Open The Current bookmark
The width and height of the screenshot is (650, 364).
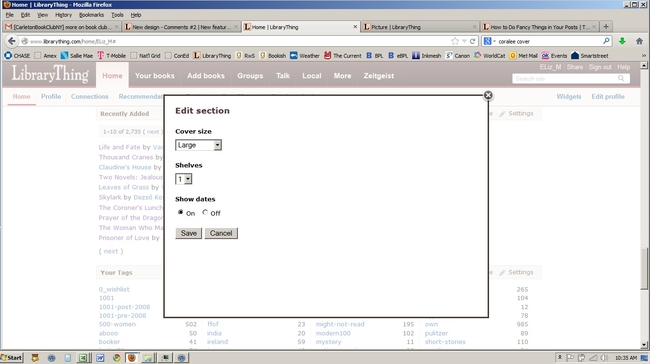tap(343, 56)
